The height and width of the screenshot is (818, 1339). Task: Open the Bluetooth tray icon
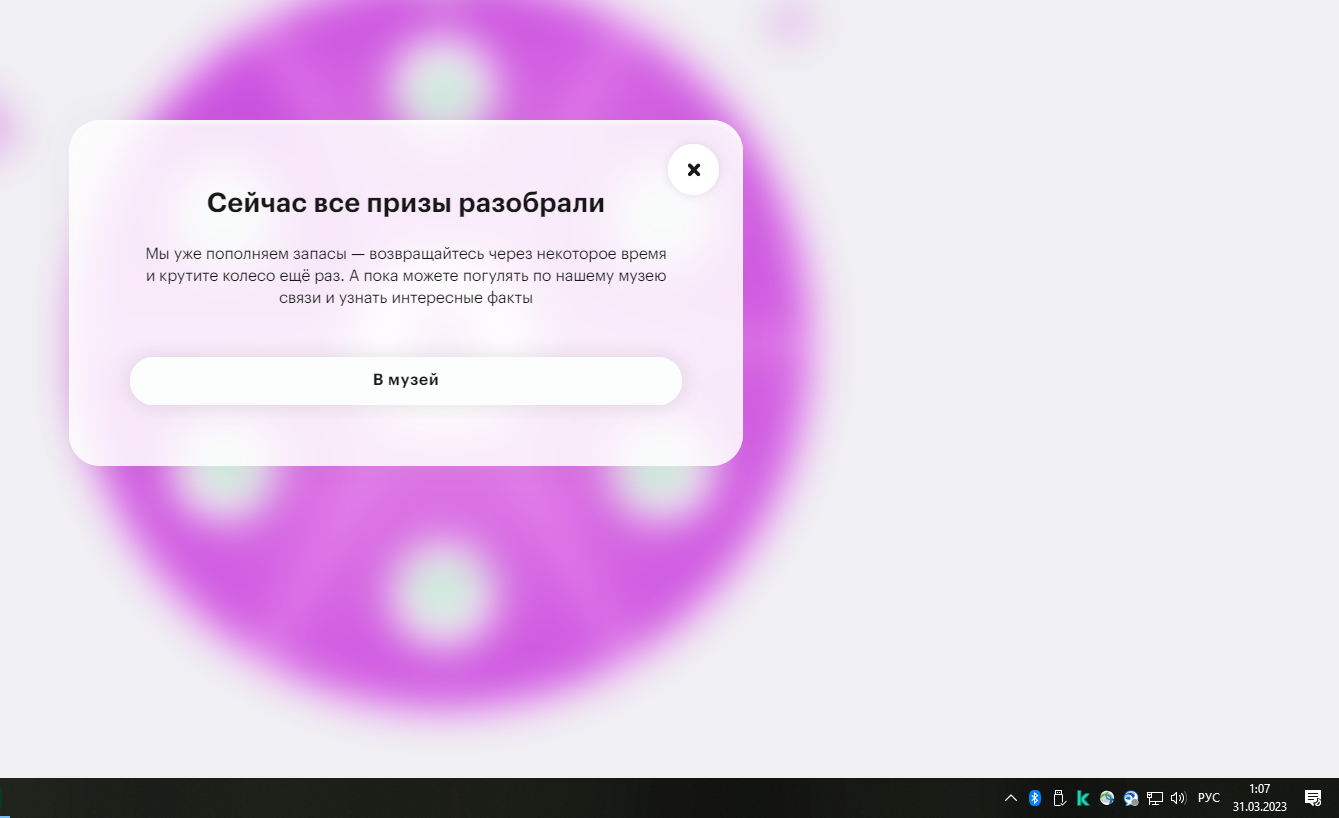(x=1035, y=798)
